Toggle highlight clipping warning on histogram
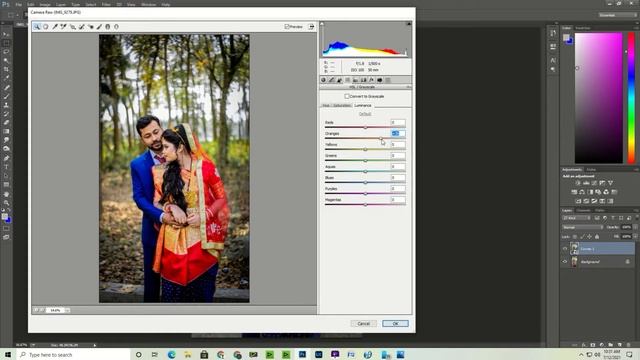 click(x=409, y=24)
